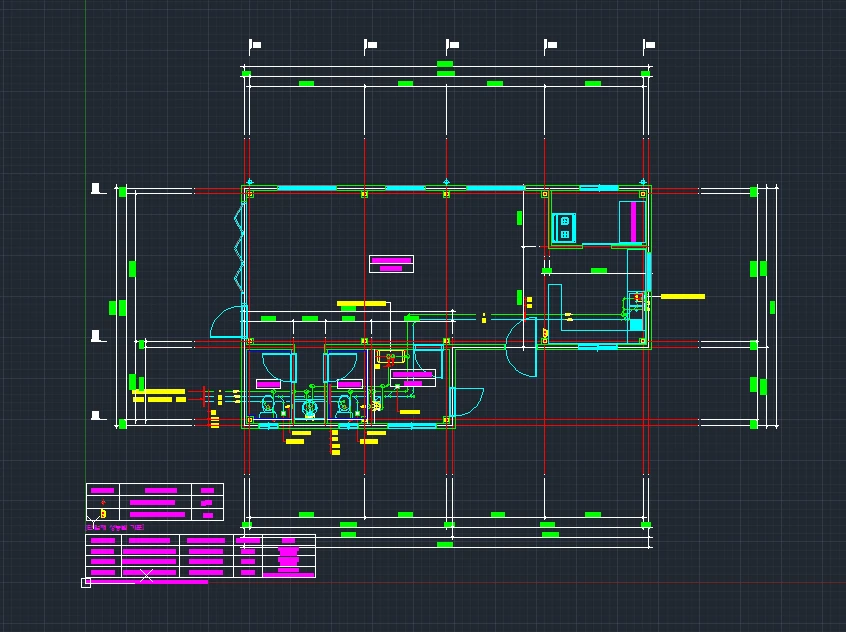
Task: Select the middle flag marker on left side
Action: pyautogui.click(x=98, y=336)
